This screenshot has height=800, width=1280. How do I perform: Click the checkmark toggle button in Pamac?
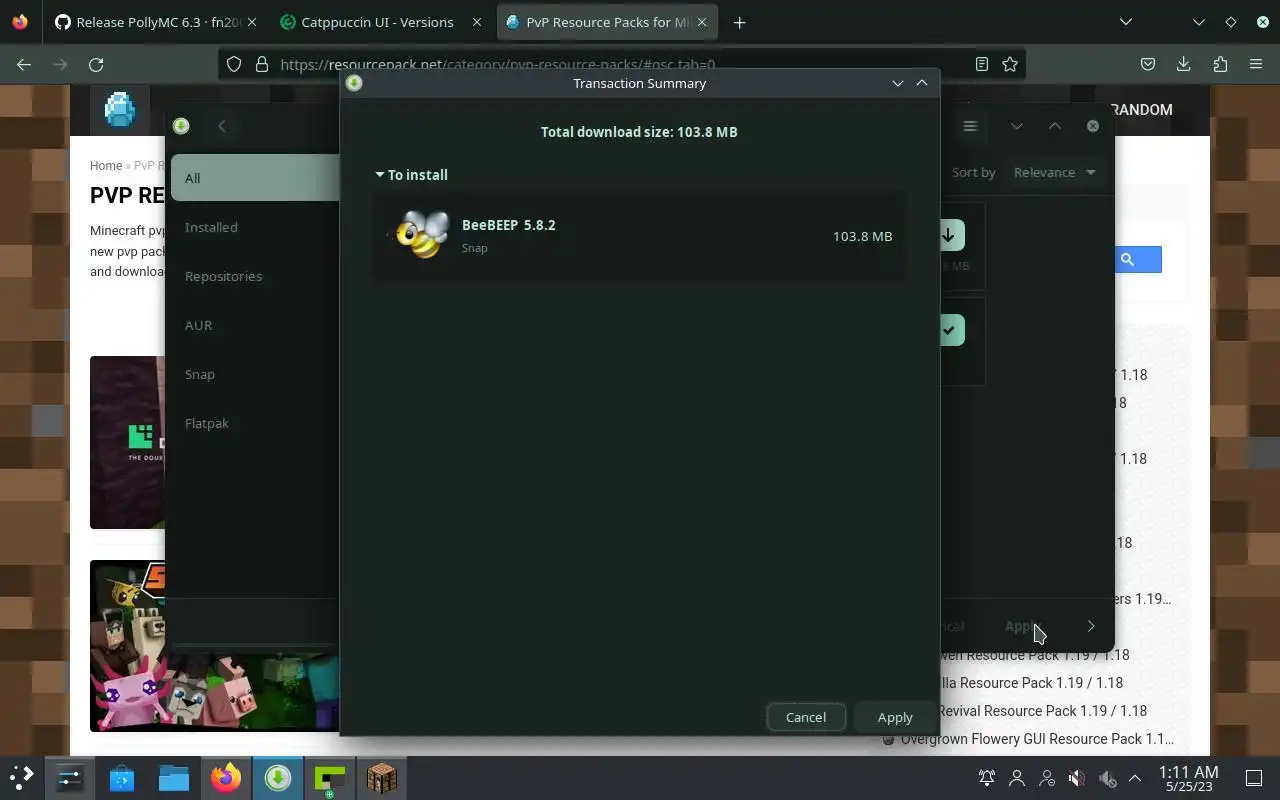[949, 330]
